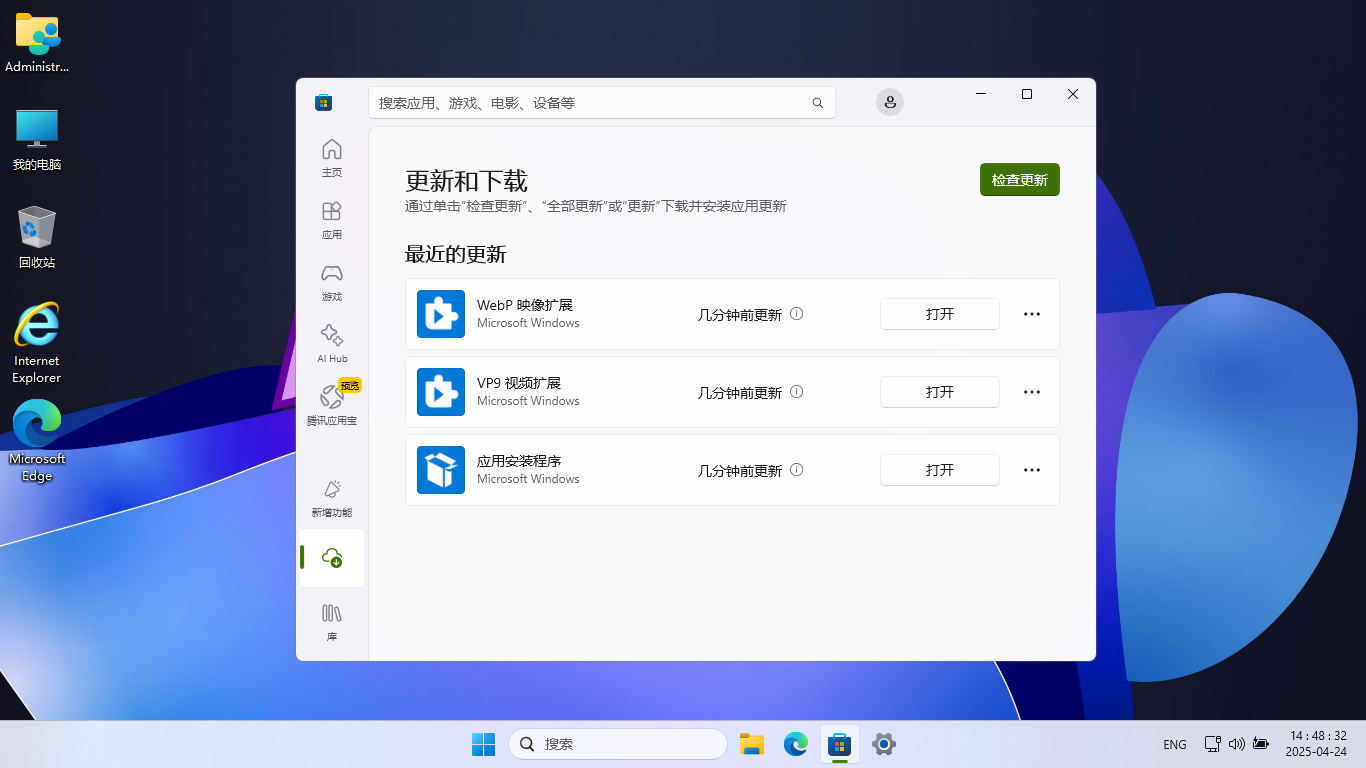The width and height of the screenshot is (1366, 768).
Task: Click the WebP 映像扩展 app icon
Action: click(x=441, y=314)
